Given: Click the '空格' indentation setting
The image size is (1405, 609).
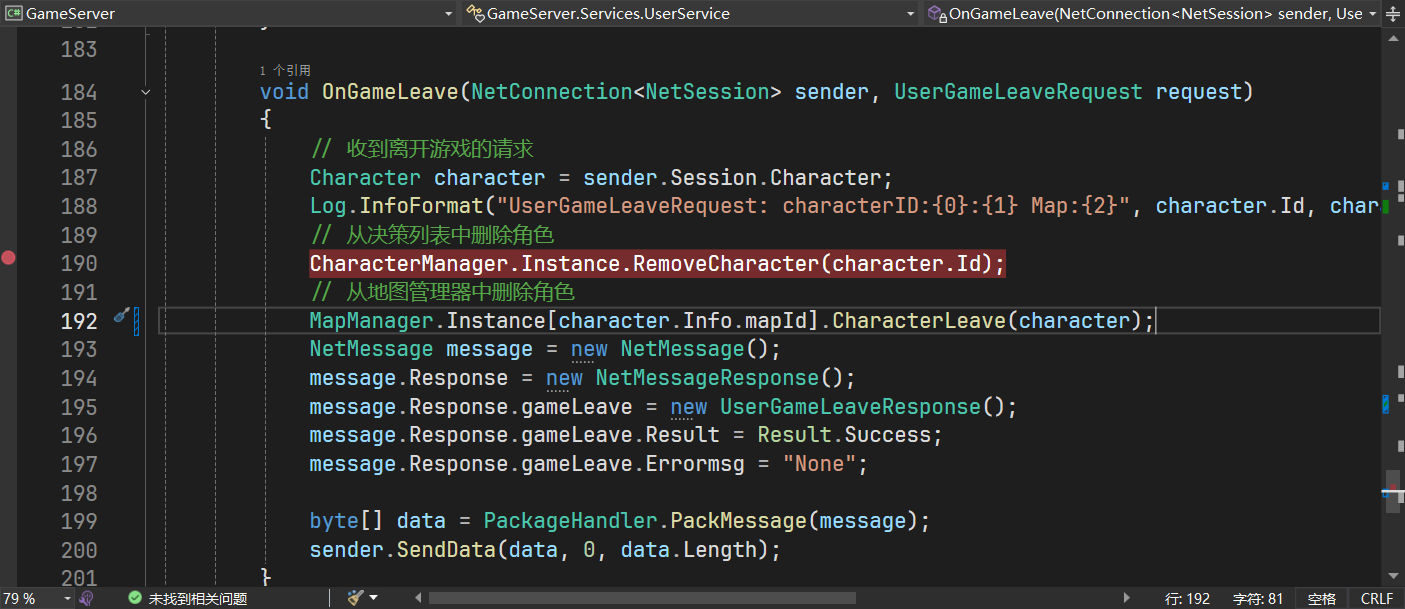Looking at the screenshot, I should click(1321, 598).
